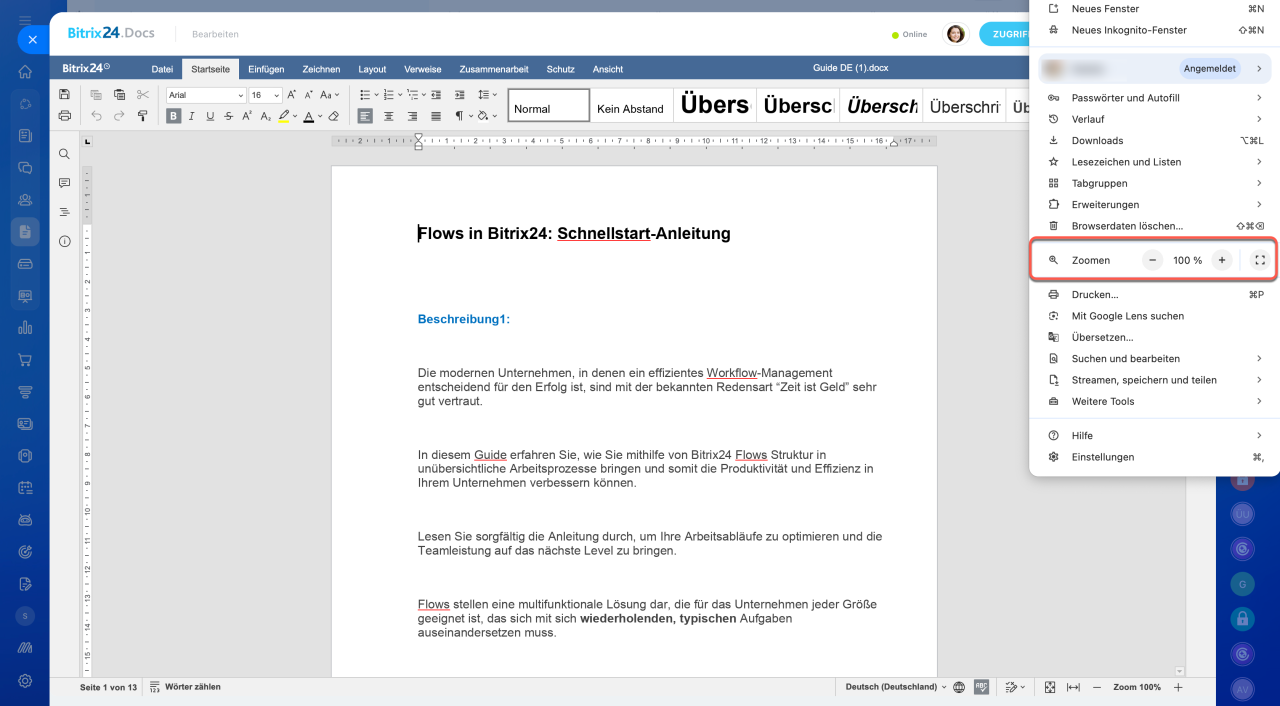Toggle superscript formatting
This screenshot has width=1280, height=706.
tap(247, 116)
